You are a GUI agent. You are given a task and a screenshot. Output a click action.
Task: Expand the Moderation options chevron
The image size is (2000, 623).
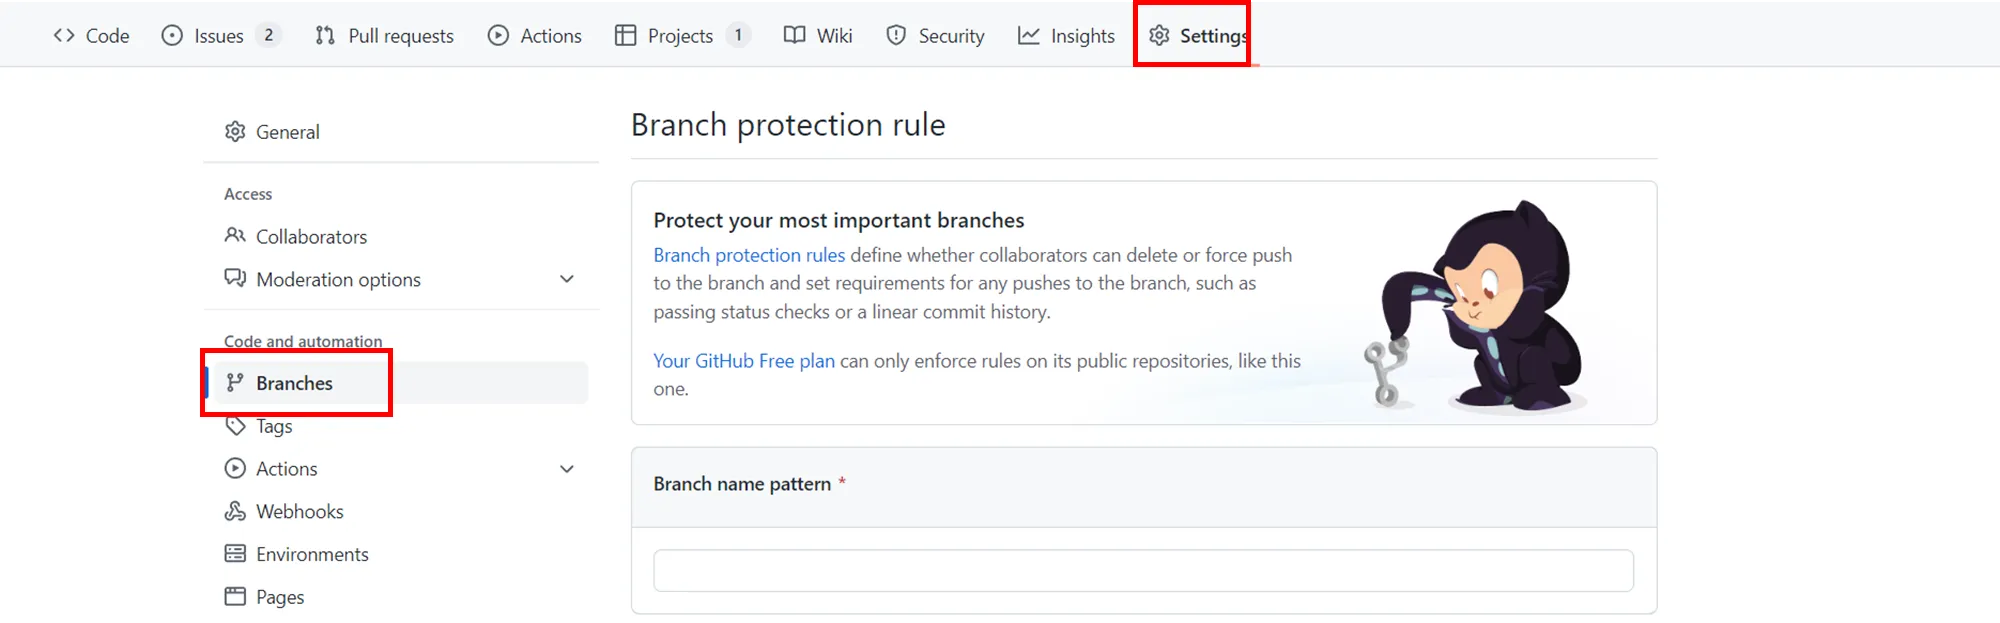pyautogui.click(x=567, y=279)
